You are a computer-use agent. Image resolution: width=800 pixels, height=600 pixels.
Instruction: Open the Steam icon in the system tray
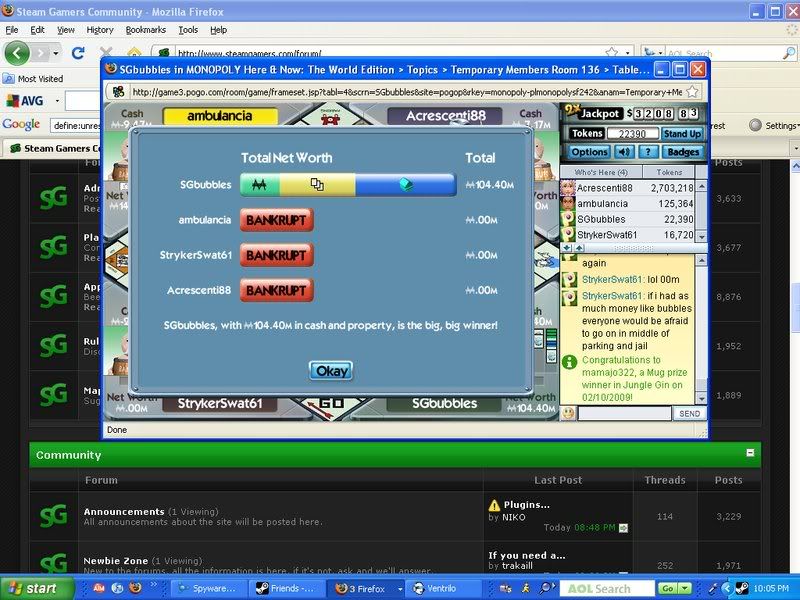tap(741, 588)
